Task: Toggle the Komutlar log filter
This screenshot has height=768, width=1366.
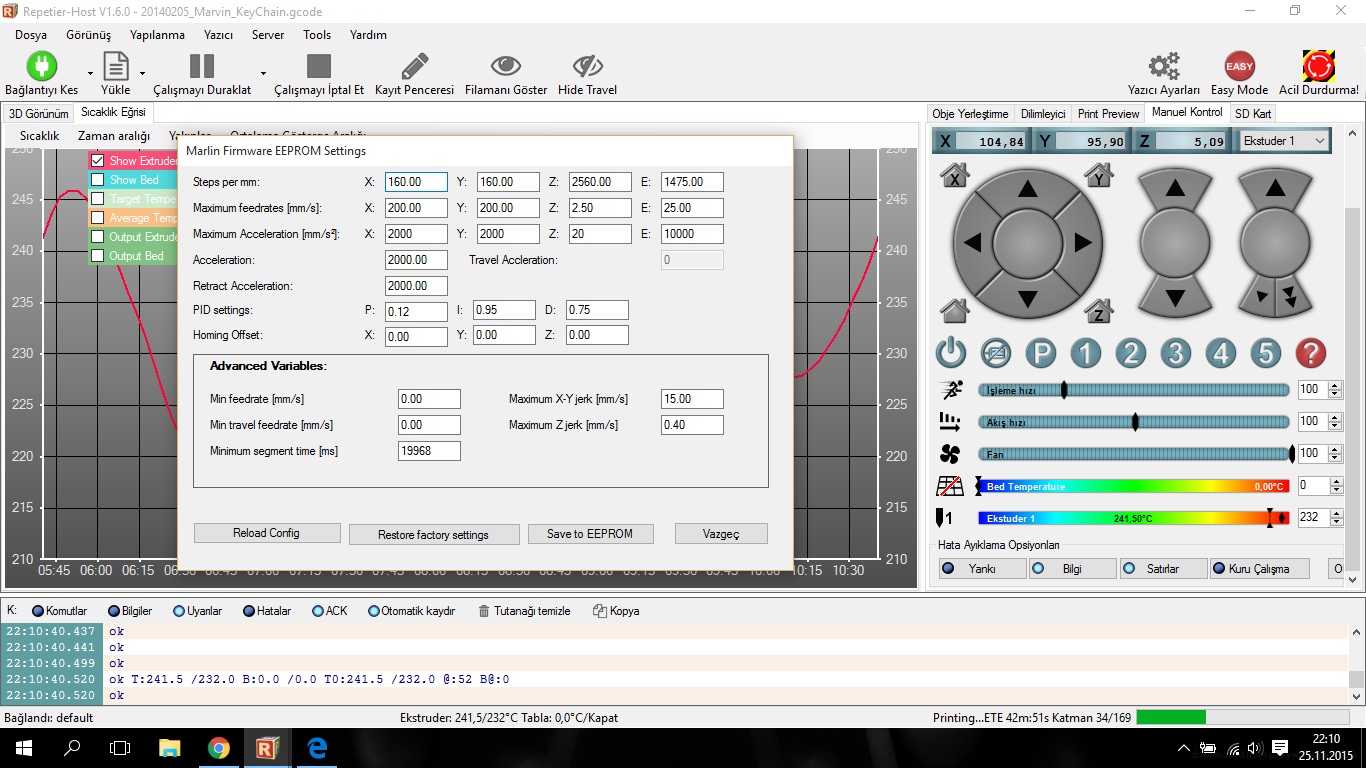Action: [59, 611]
